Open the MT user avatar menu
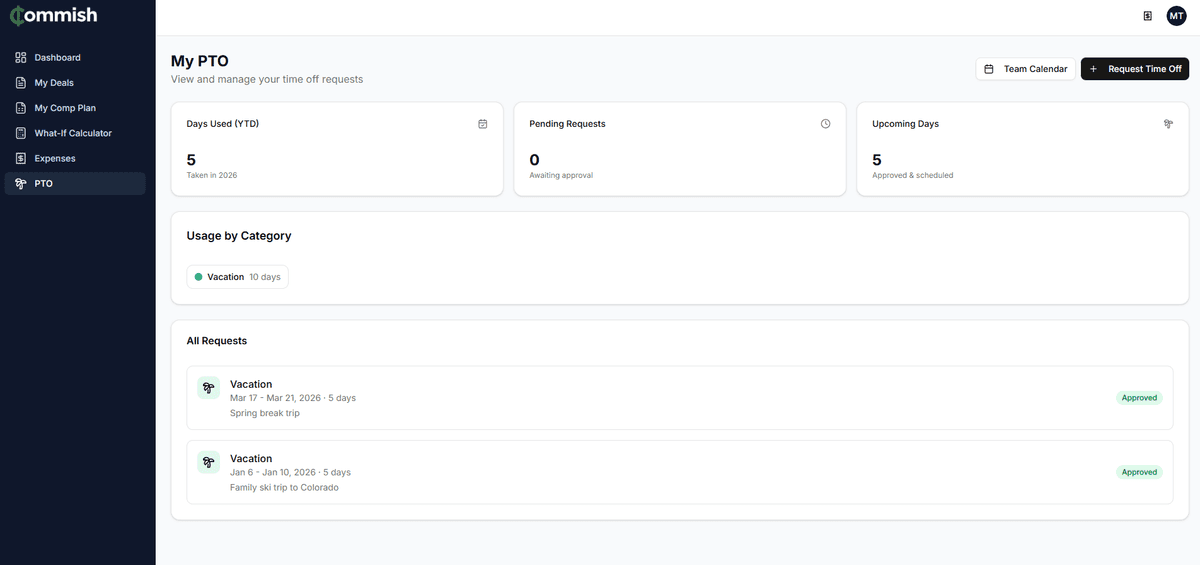 tap(1176, 16)
